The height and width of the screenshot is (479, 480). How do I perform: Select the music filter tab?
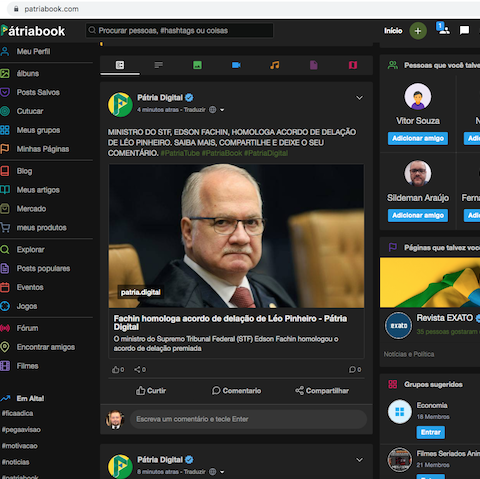[x=275, y=65]
